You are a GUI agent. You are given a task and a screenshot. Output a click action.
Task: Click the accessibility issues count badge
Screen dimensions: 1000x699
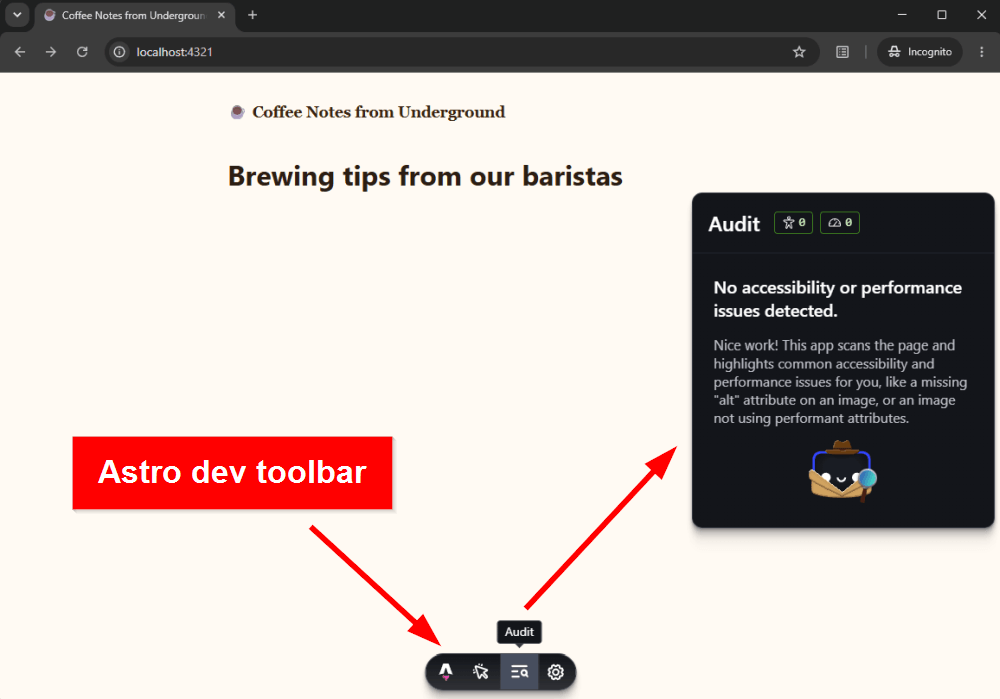point(793,223)
